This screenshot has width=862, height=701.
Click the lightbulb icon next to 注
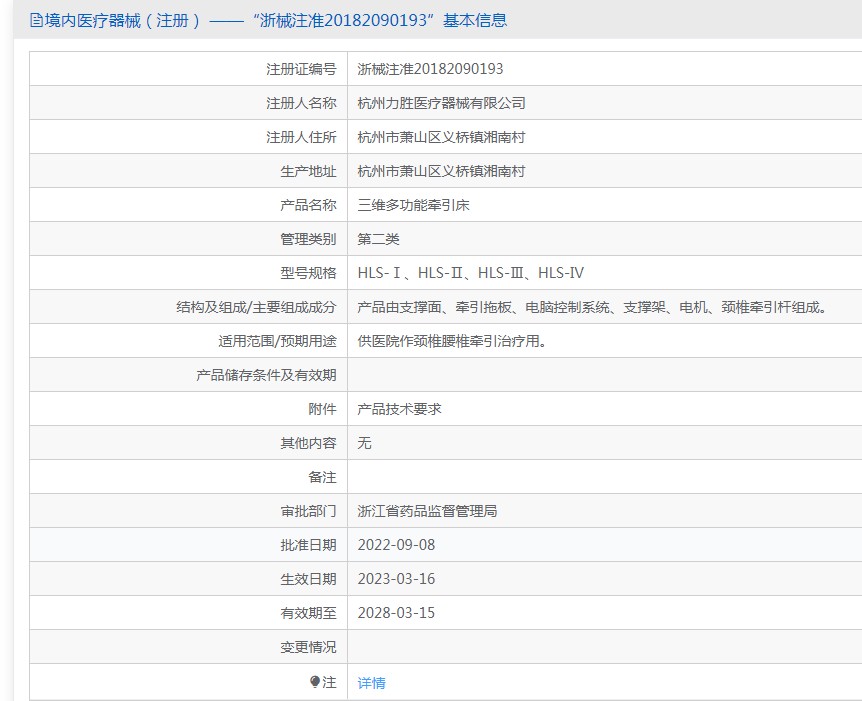[314, 682]
